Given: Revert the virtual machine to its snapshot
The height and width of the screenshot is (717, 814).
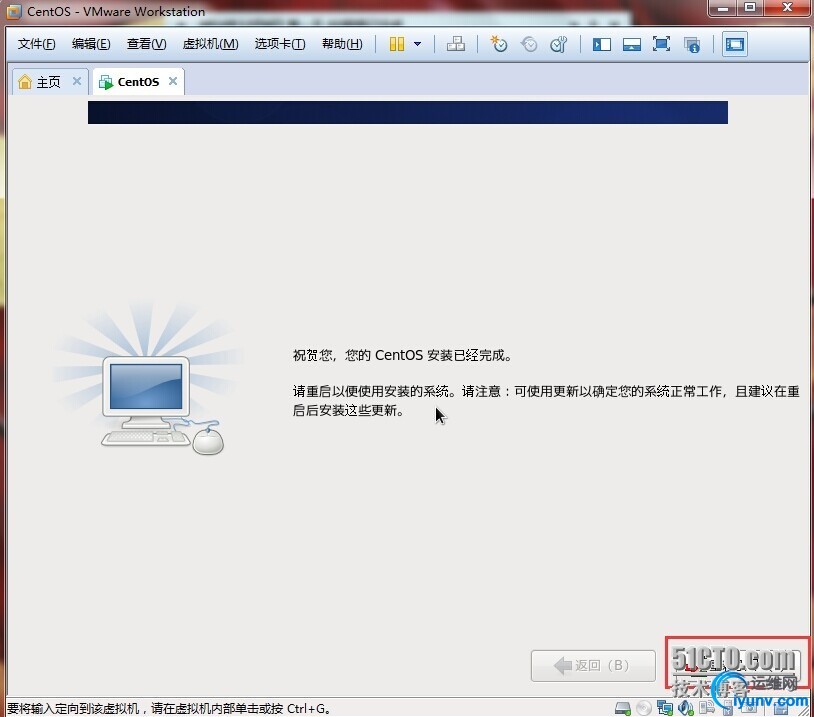Looking at the screenshot, I should pyautogui.click(x=529, y=44).
